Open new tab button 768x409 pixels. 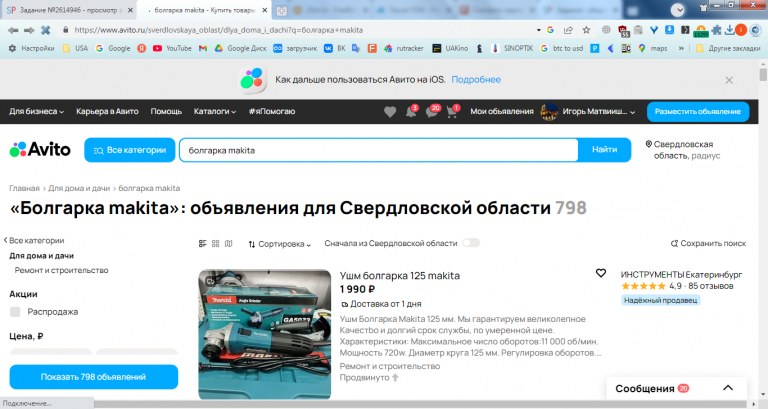pos(282,10)
